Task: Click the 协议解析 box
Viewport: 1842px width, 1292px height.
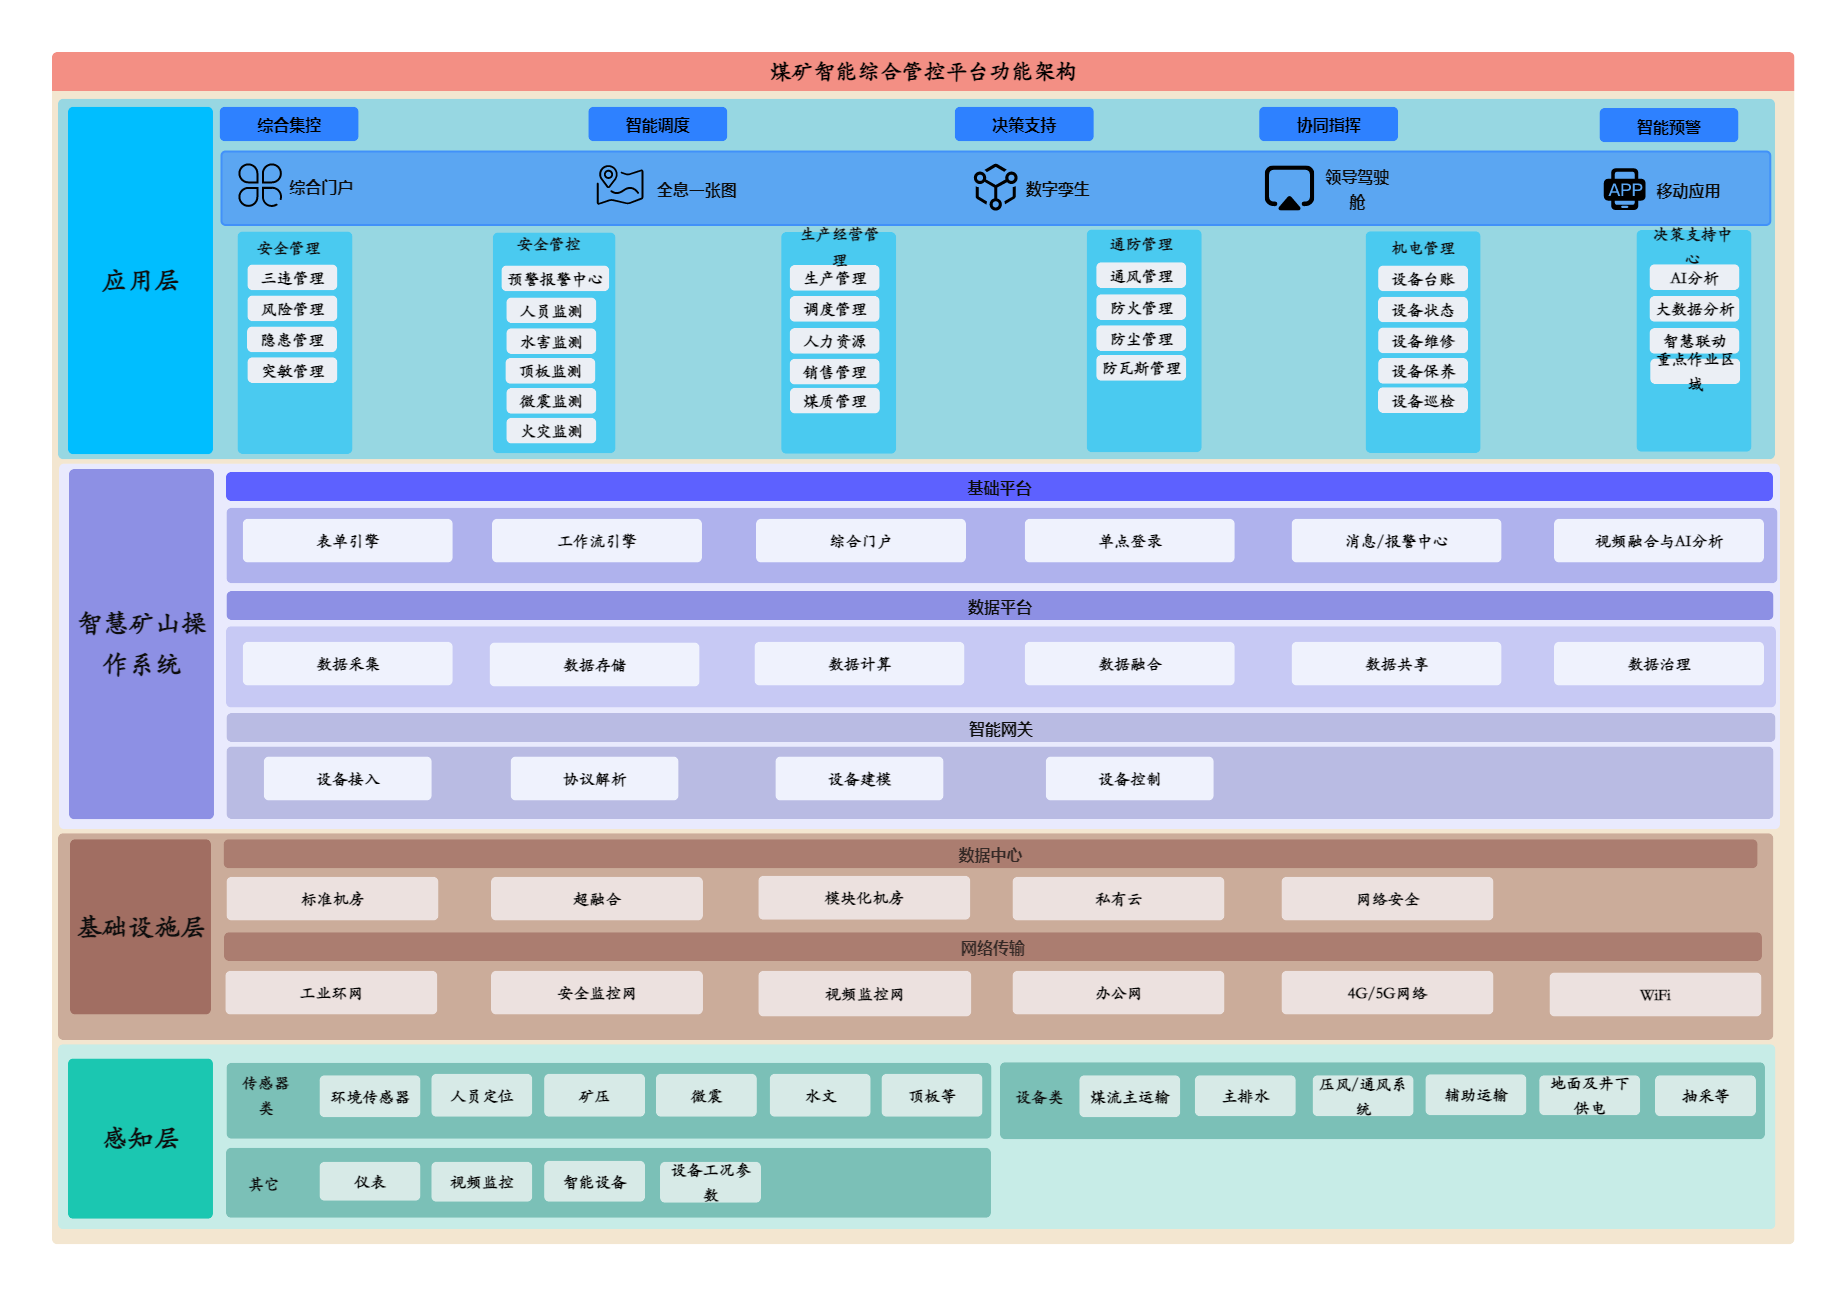Action: (x=594, y=779)
